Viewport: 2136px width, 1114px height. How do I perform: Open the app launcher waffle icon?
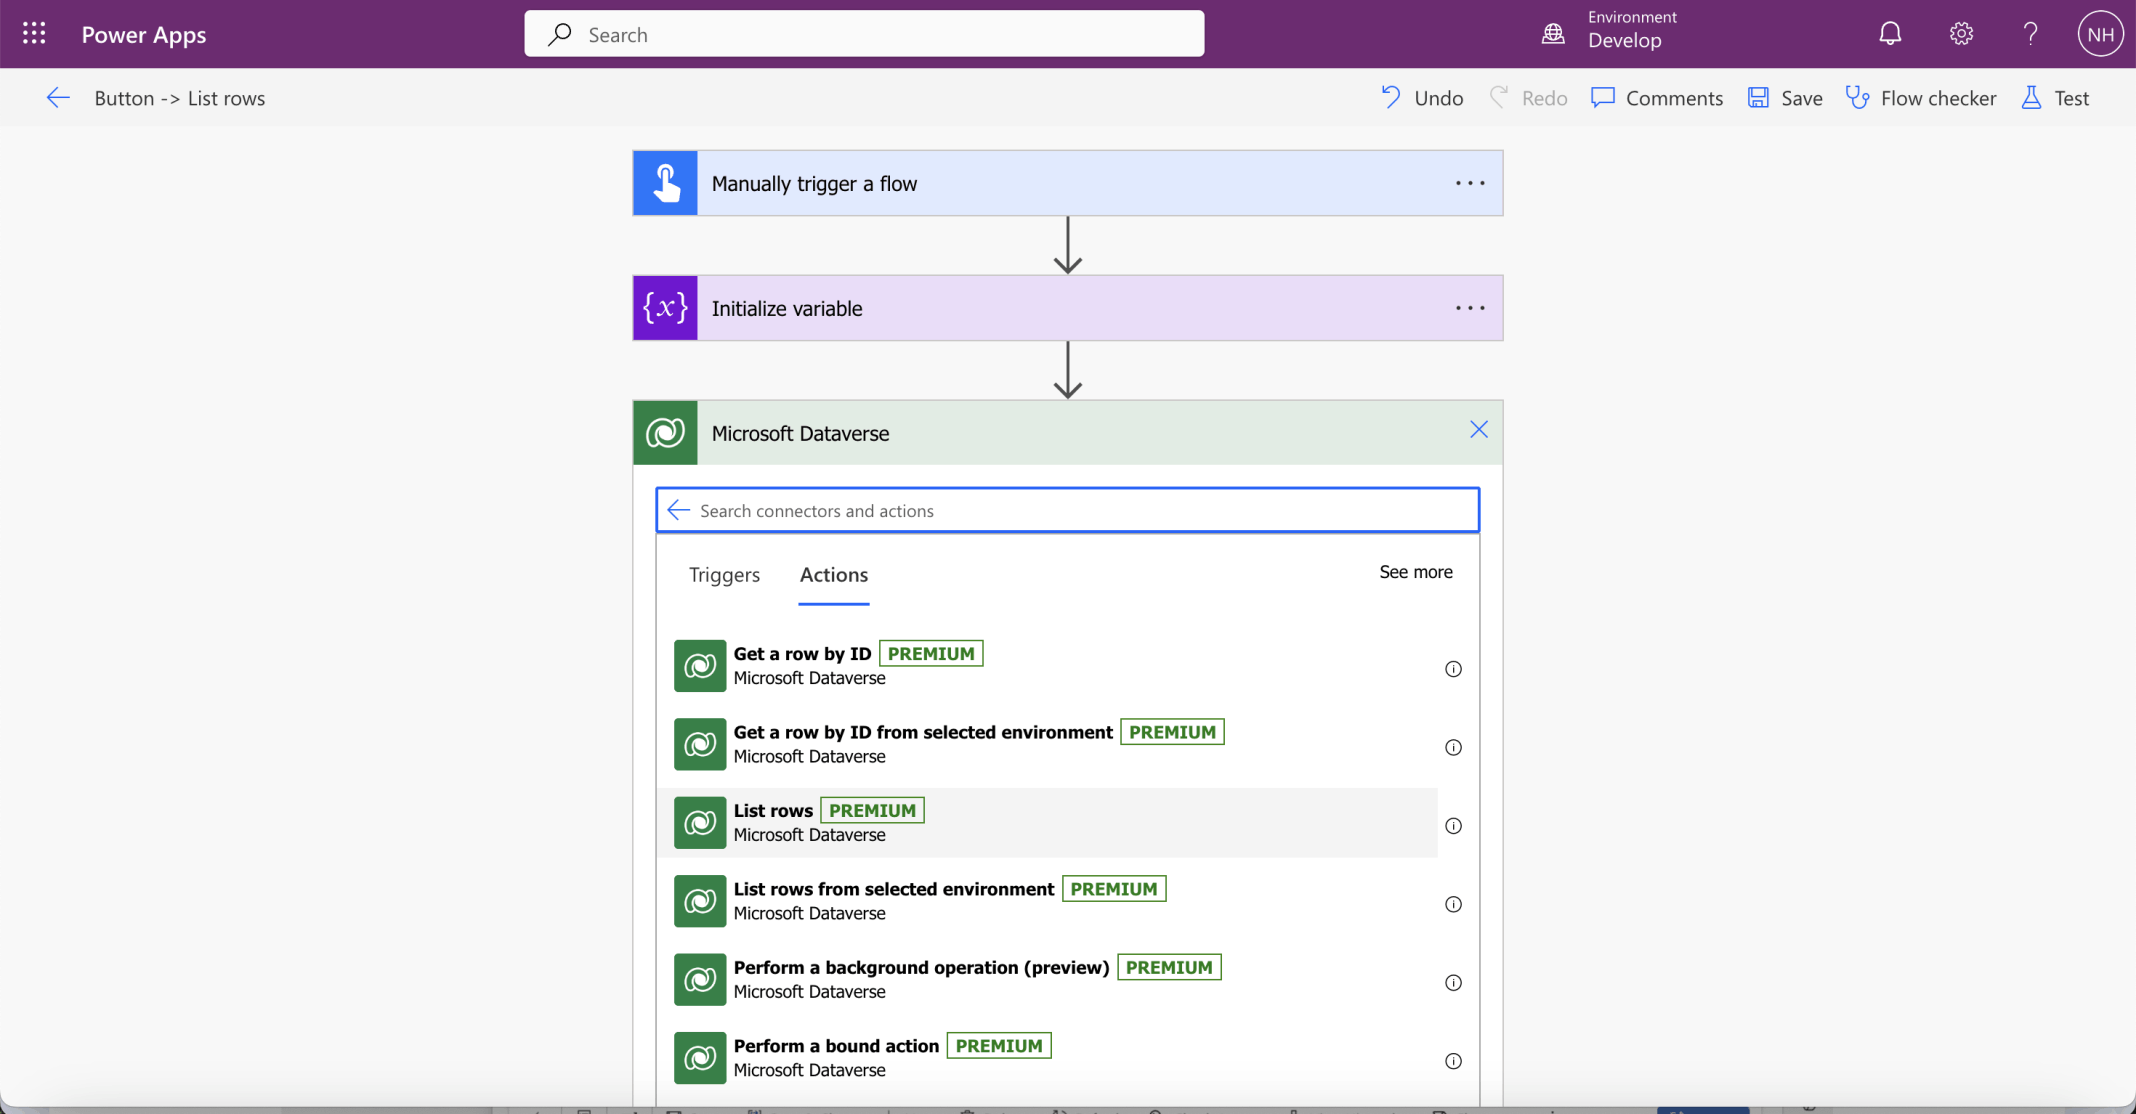click(34, 34)
